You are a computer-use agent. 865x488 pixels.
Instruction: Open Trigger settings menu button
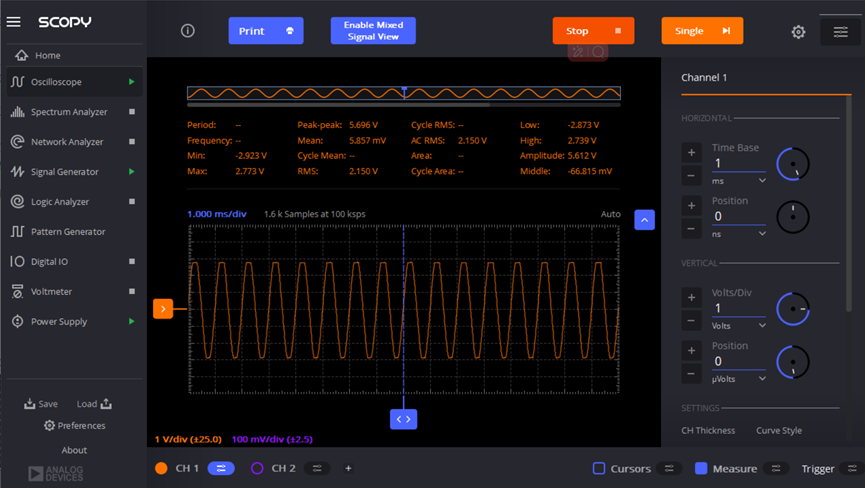pos(852,469)
